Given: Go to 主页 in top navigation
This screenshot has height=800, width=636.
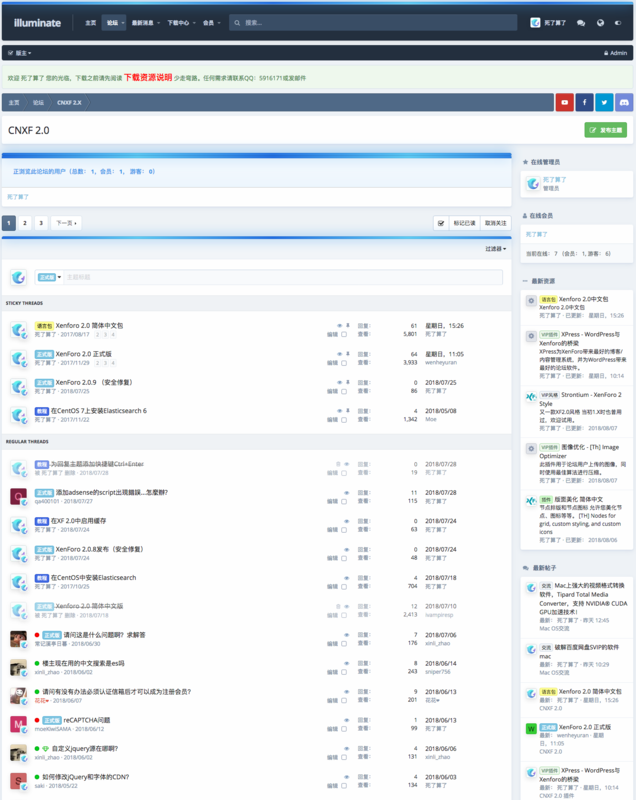Looking at the screenshot, I should 91,23.
